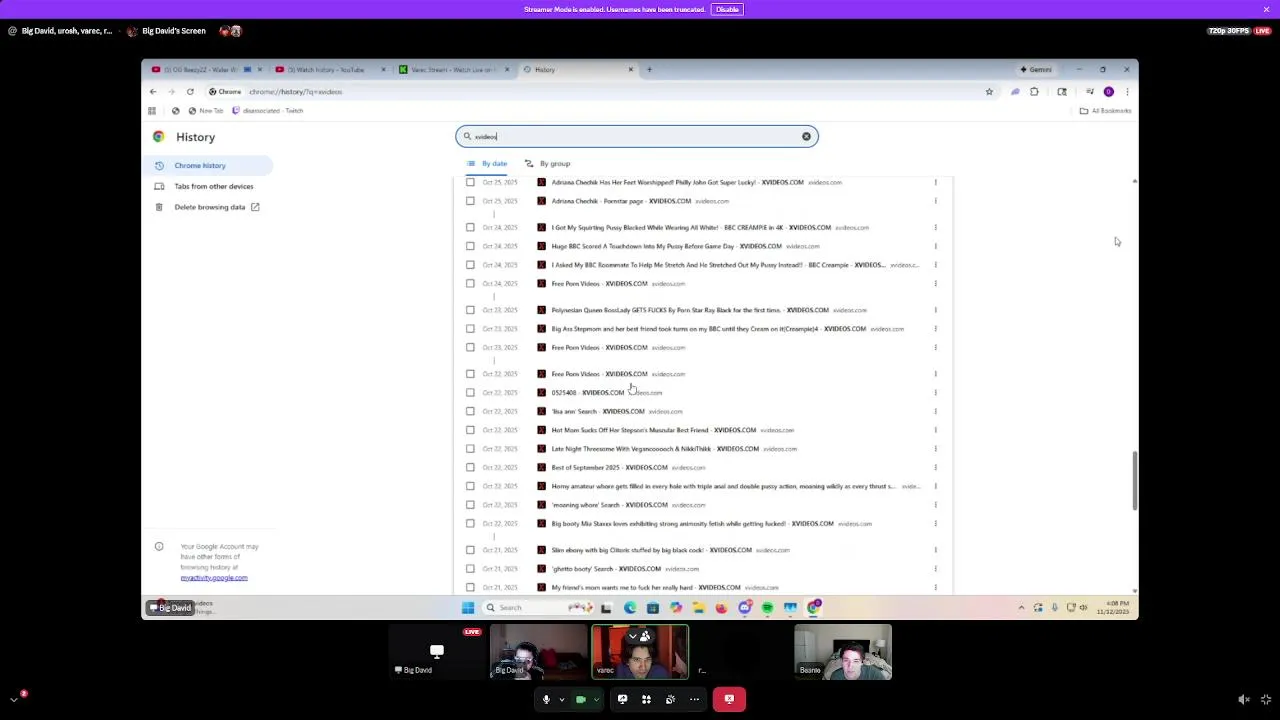Close the History browser tab

[x=630, y=70]
